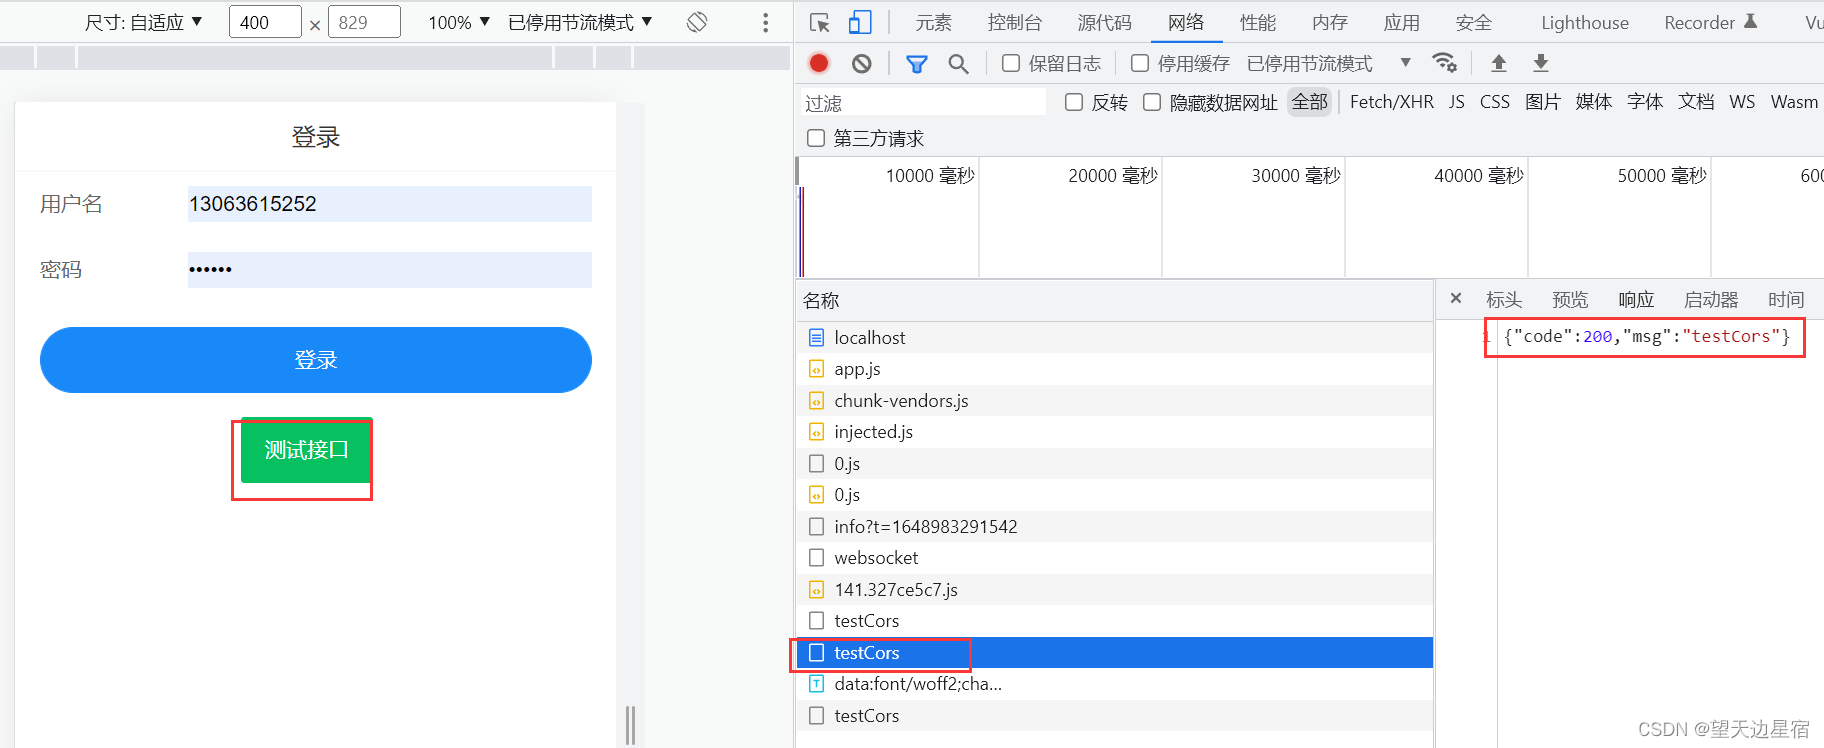
Task: Open the Lighthouse tab
Action: click(1585, 22)
